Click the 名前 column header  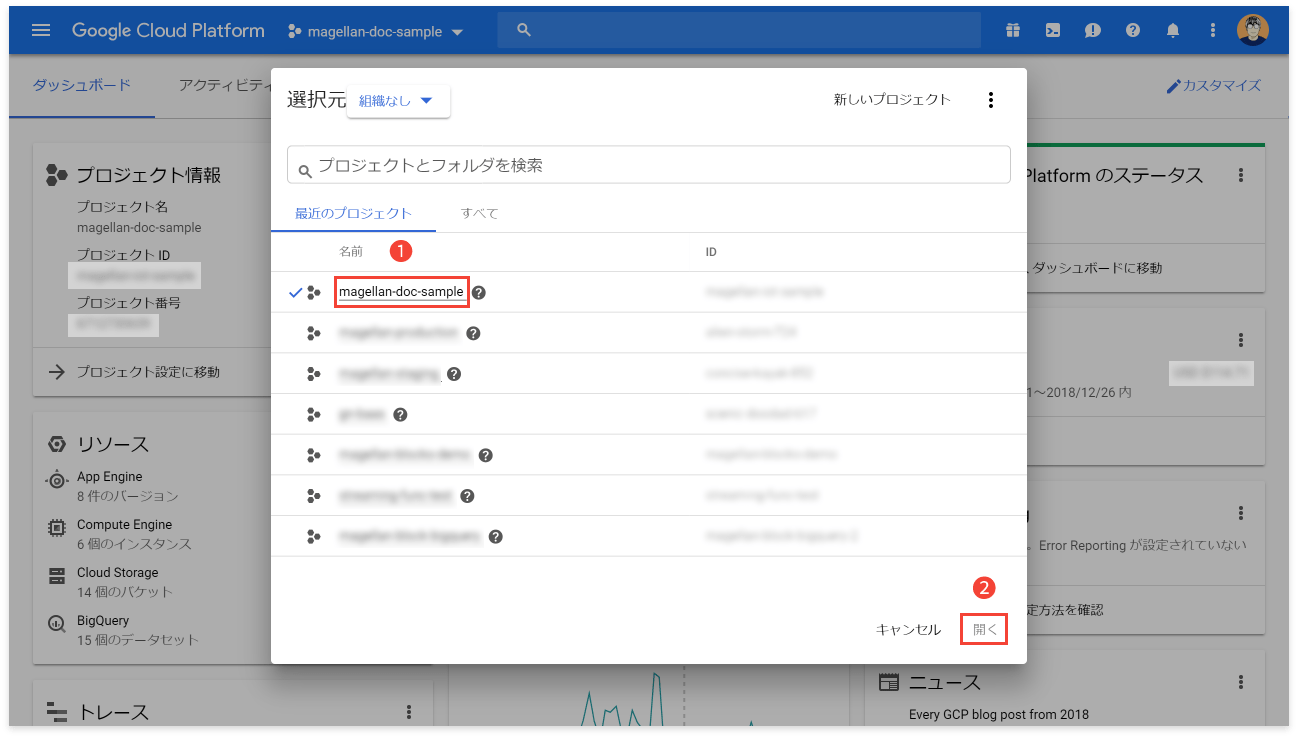click(351, 252)
